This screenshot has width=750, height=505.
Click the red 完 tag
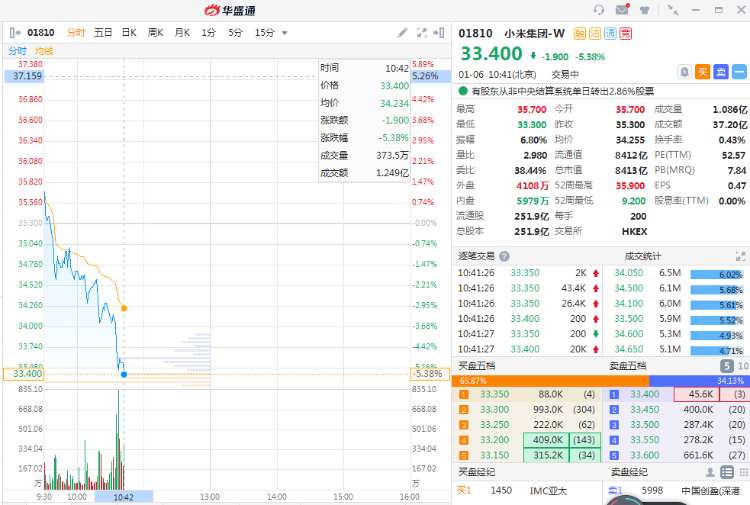(625, 33)
